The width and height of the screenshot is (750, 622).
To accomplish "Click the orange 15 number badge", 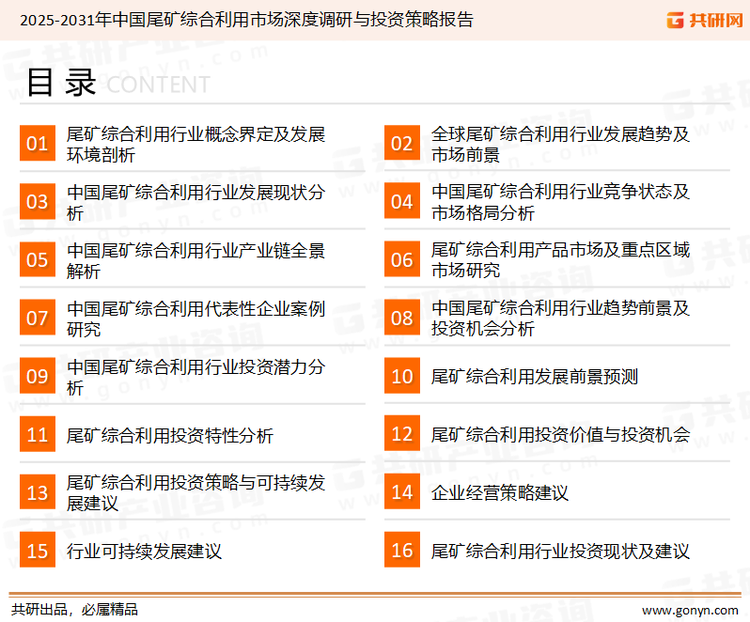I will [37, 550].
